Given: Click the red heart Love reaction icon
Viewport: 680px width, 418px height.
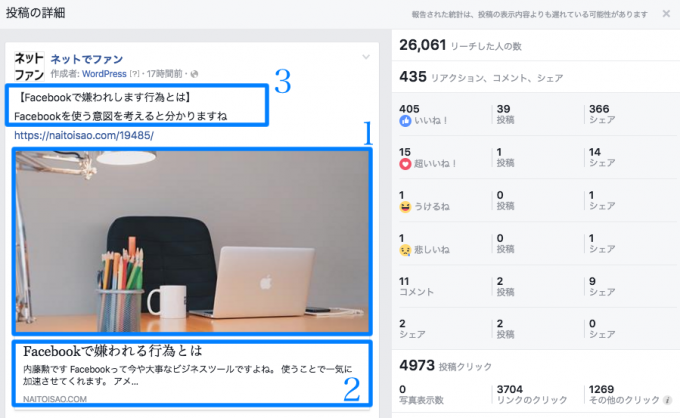Looking at the screenshot, I should (x=405, y=164).
